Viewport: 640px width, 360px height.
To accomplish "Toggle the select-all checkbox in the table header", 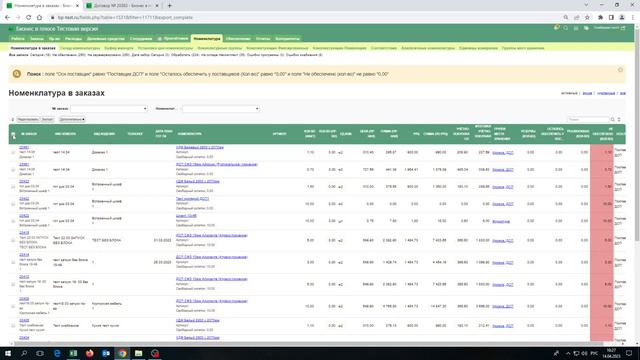I will point(13,134).
